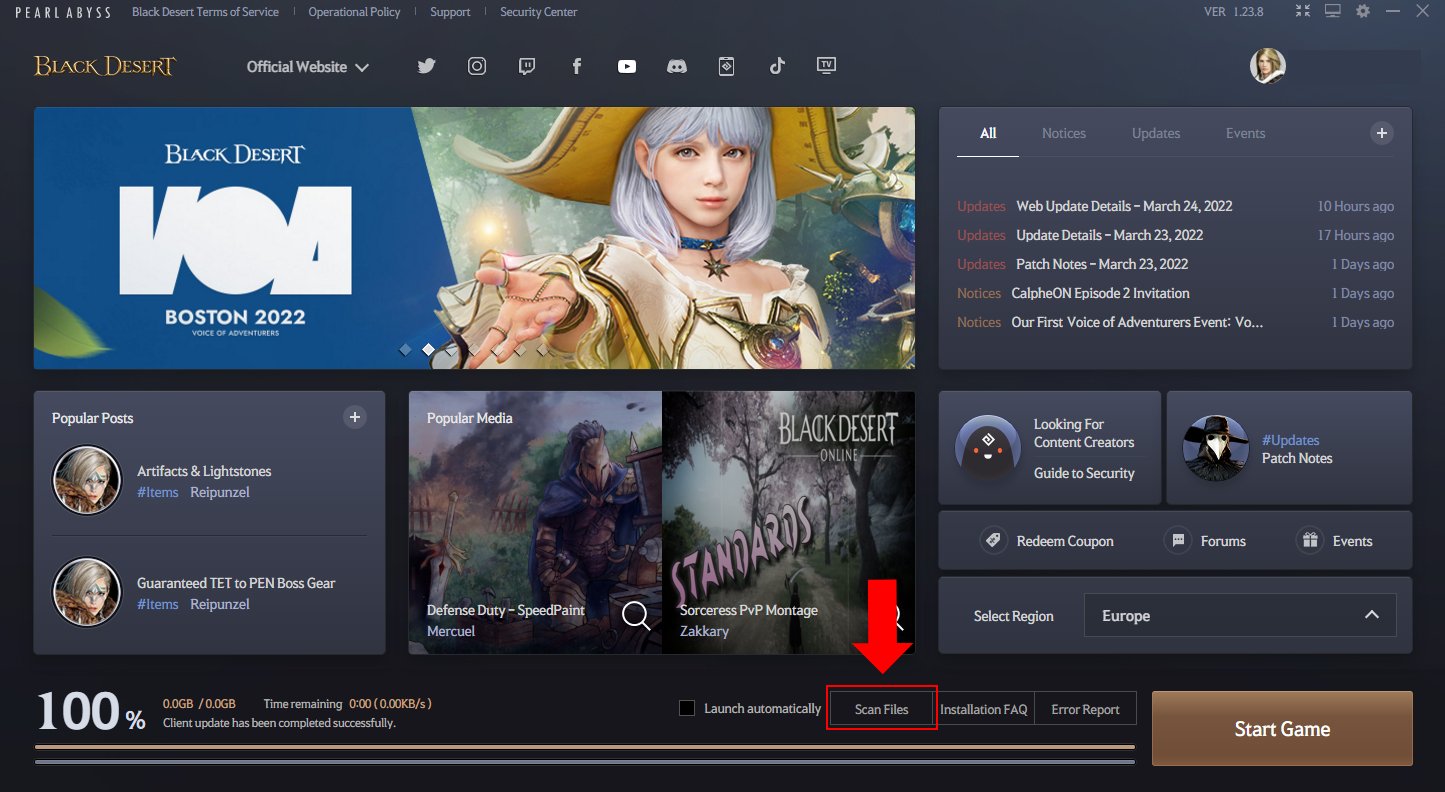Select the second banner carousel dot
The width and height of the screenshot is (1445, 792).
[428, 350]
